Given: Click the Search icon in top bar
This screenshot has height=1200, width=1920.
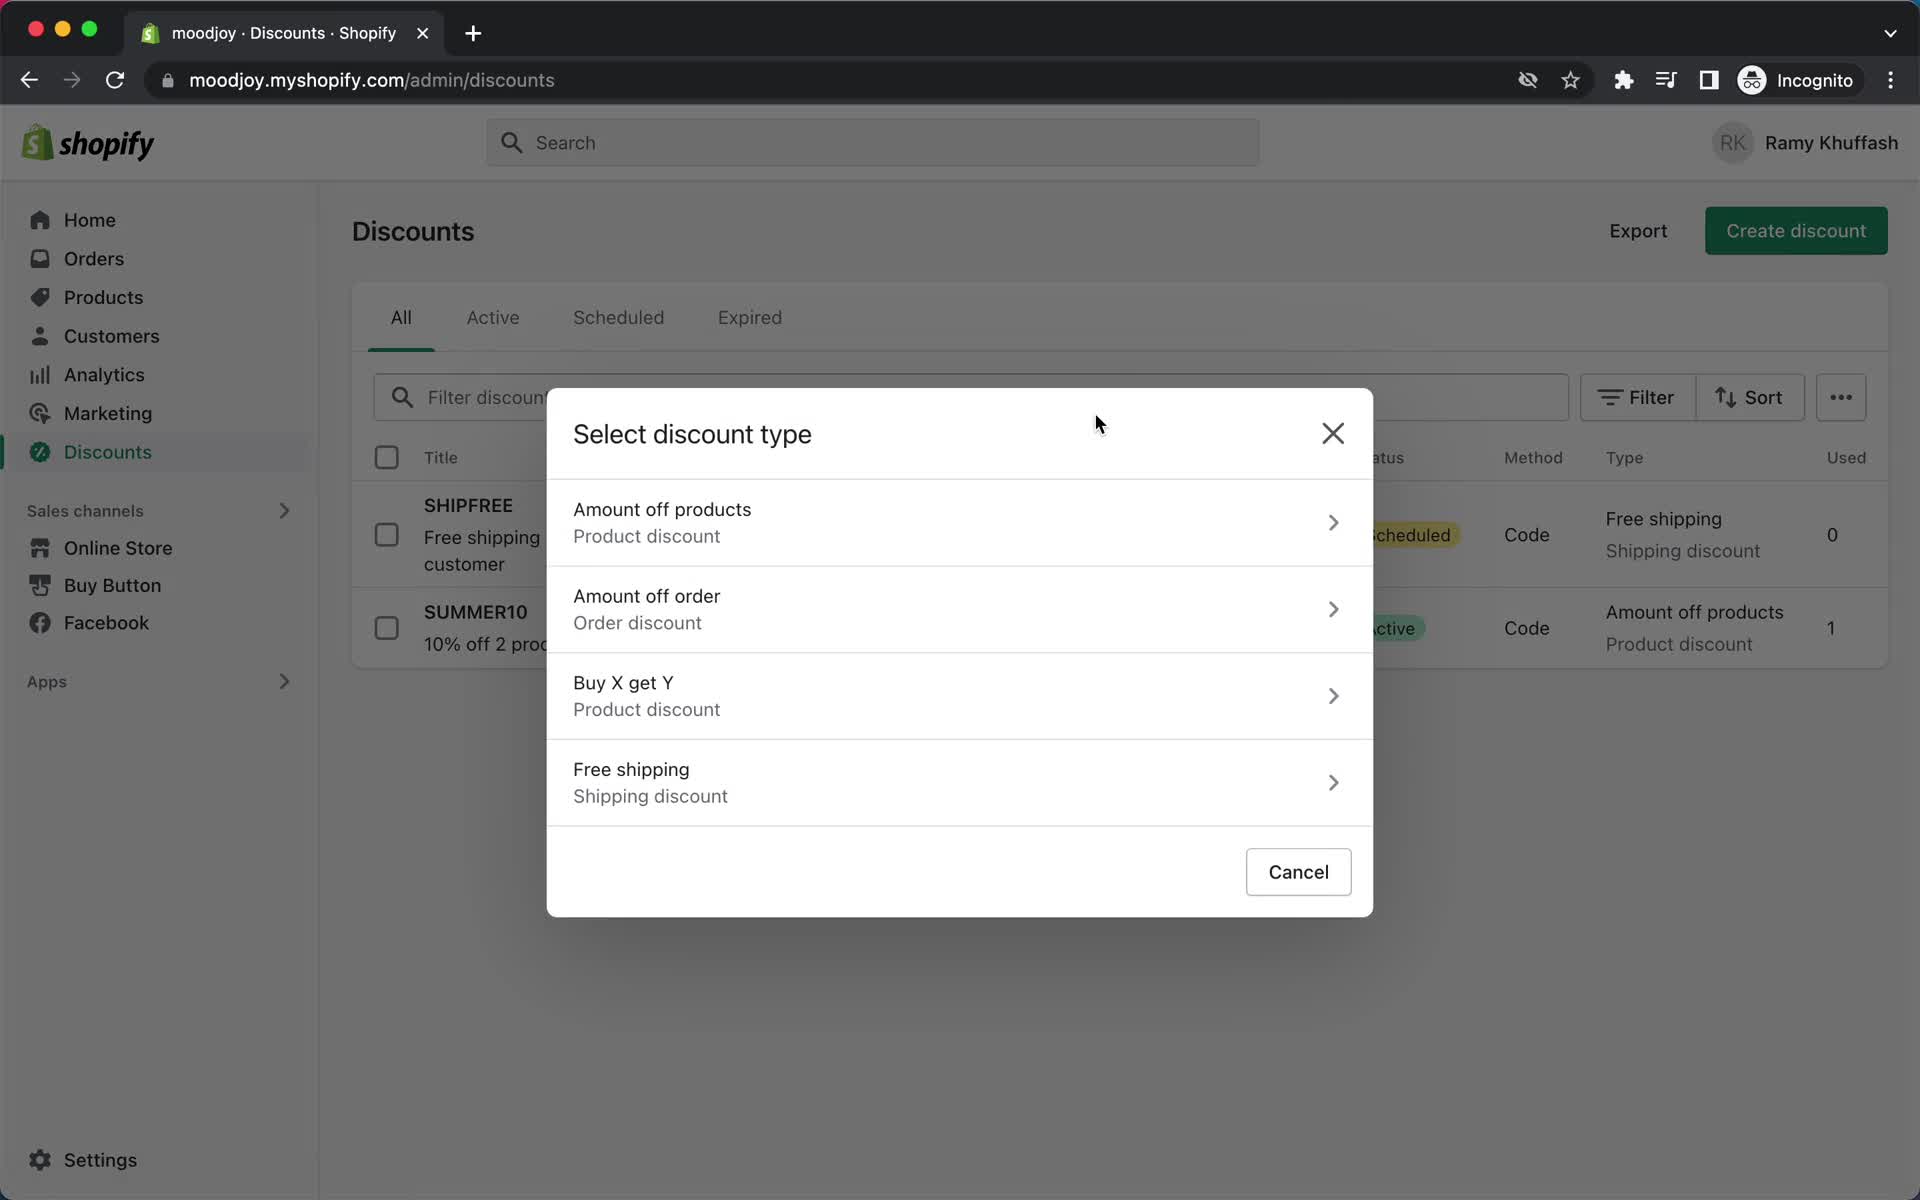Looking at the screenshot, I should [x=511, y=142].
